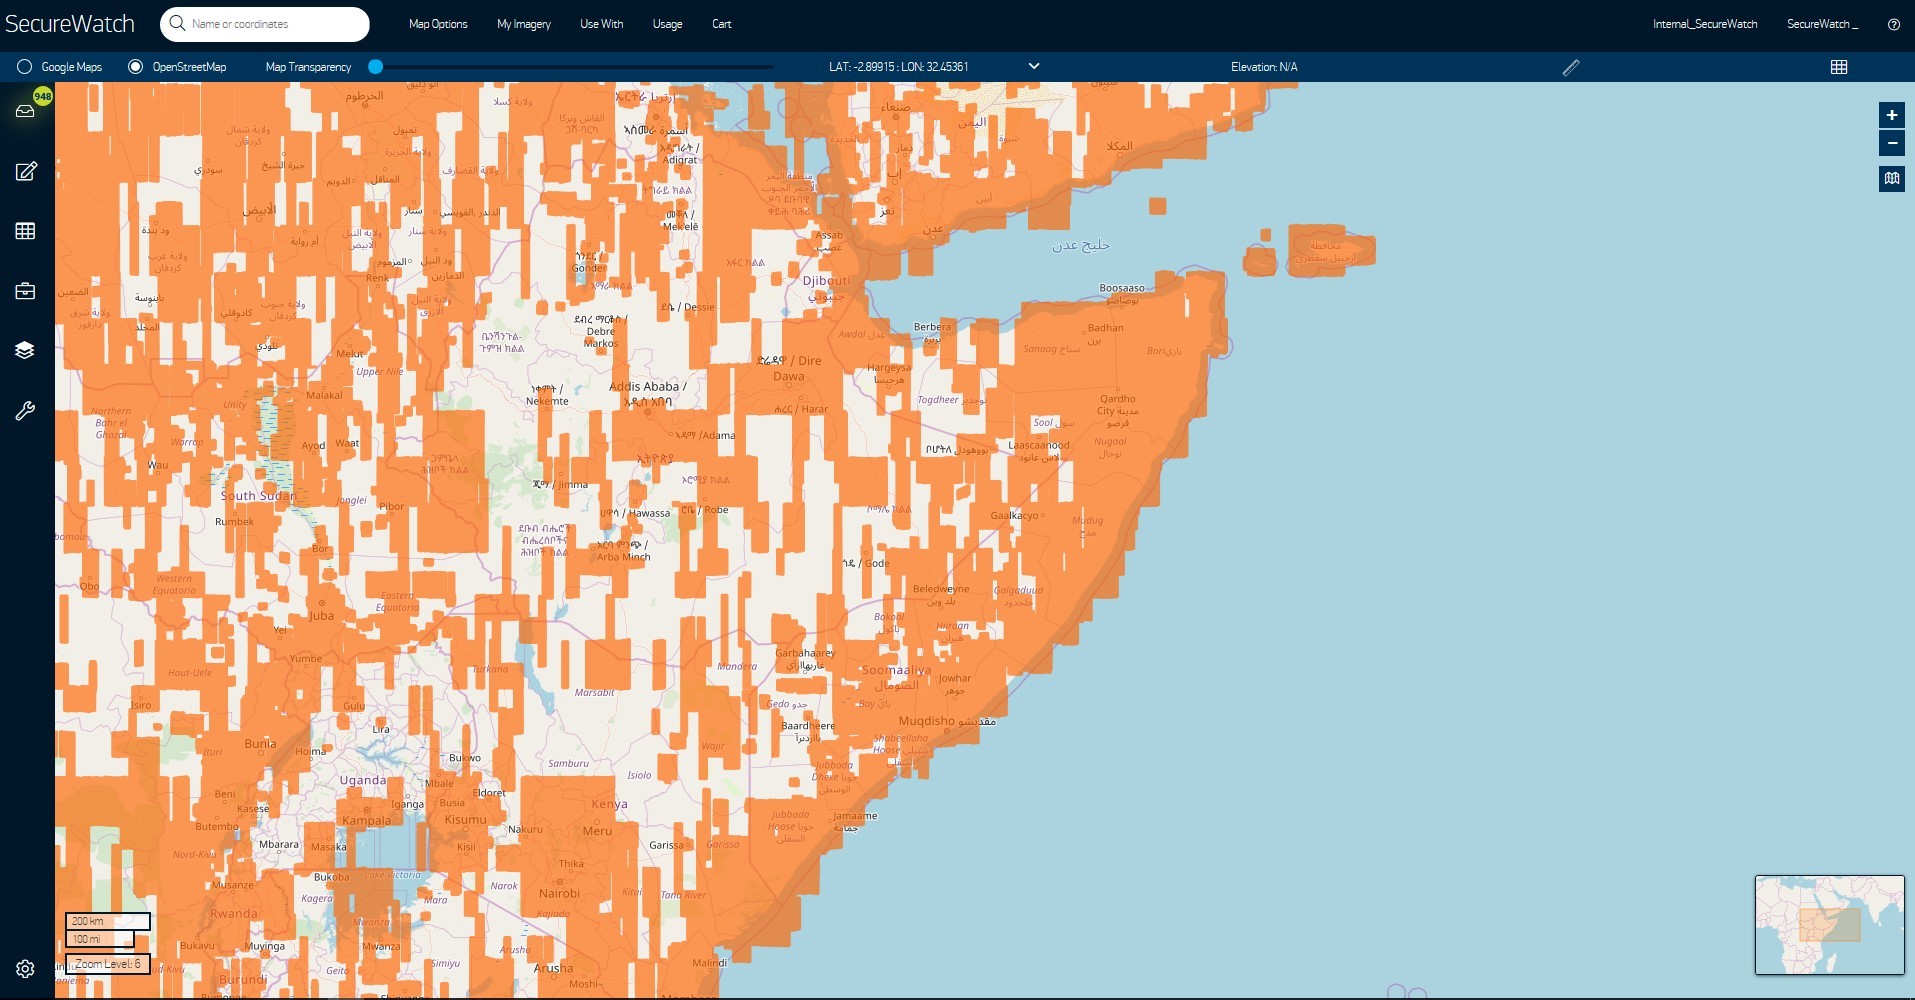This screenshot has width=1915, height=1000.
Task: Click the Map Transparency slider handle
Action: coord(376,67)
